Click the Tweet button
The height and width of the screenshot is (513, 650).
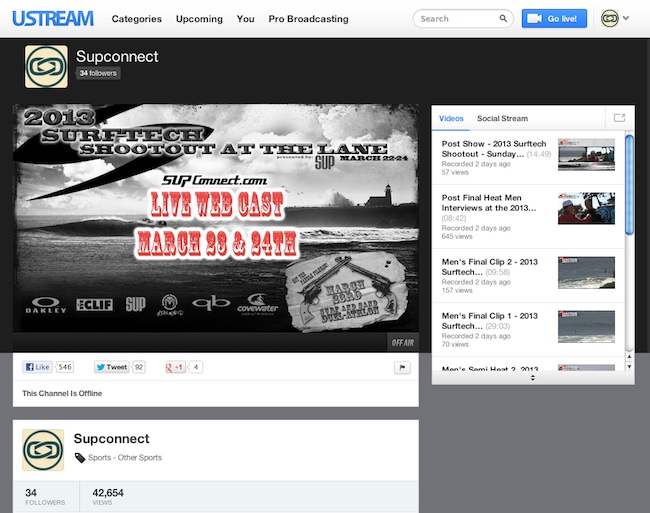[x=112, y=367]
